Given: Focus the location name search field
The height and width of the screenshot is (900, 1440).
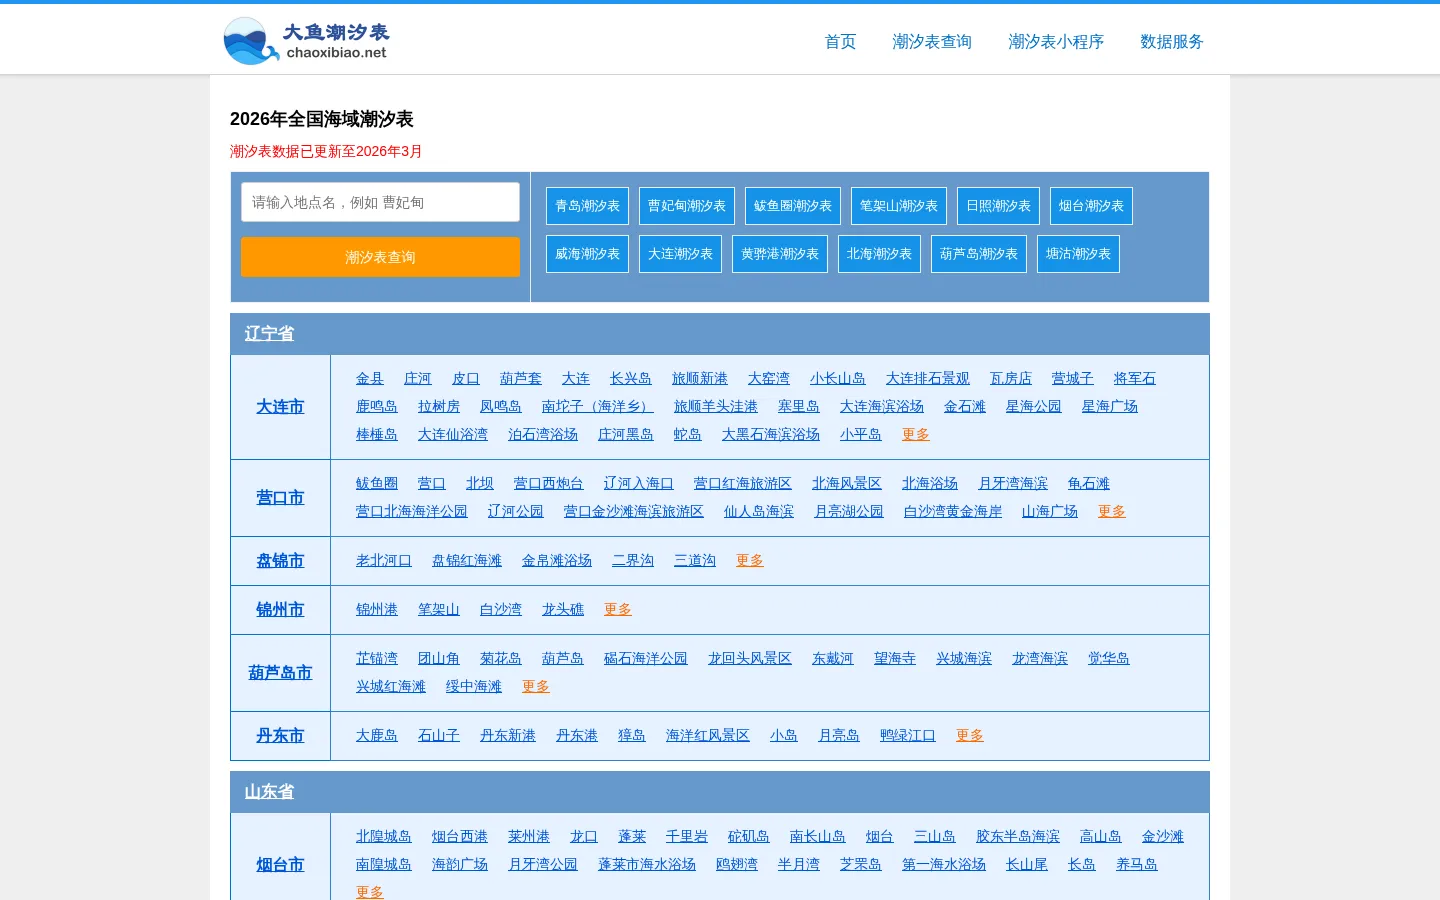Looking at the screenshot, I should pyautogui.click(x=380, y=202).
